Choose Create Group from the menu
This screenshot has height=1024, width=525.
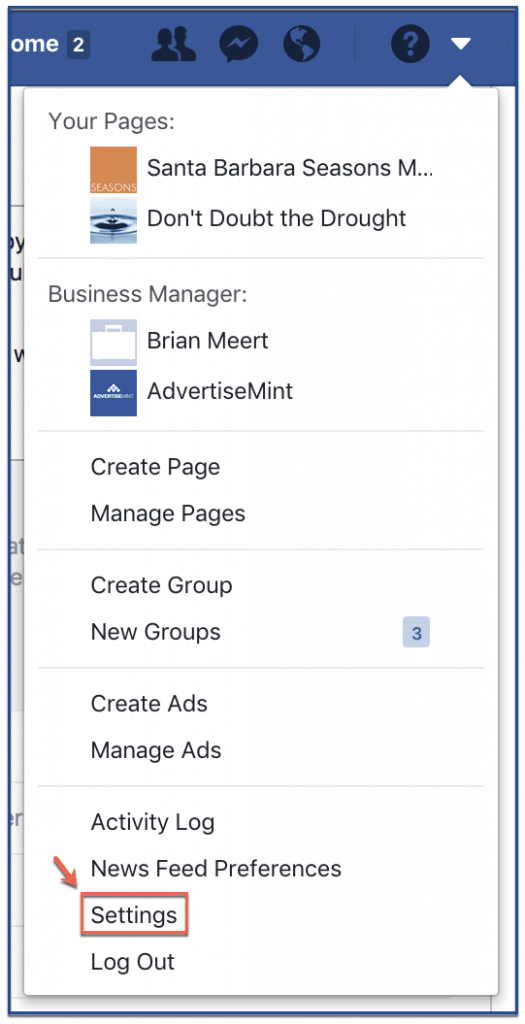pos(161,585)
